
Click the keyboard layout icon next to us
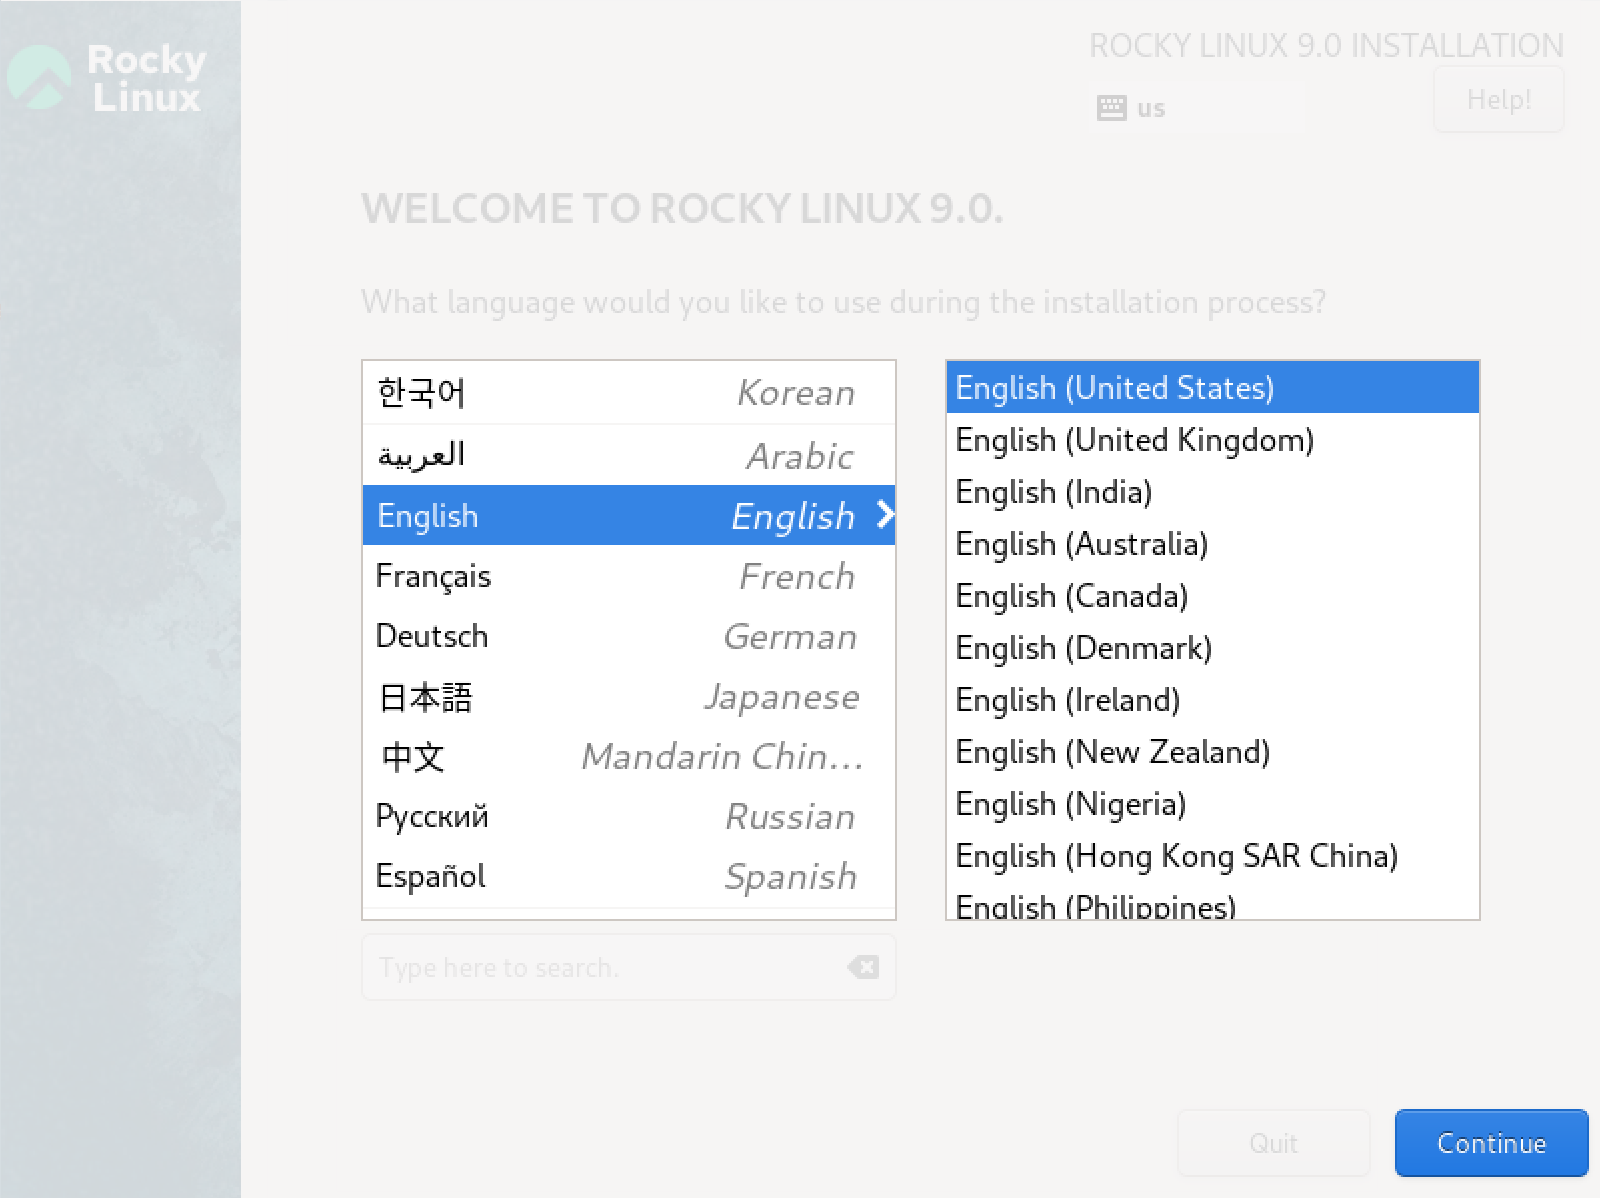[1111, 108]
